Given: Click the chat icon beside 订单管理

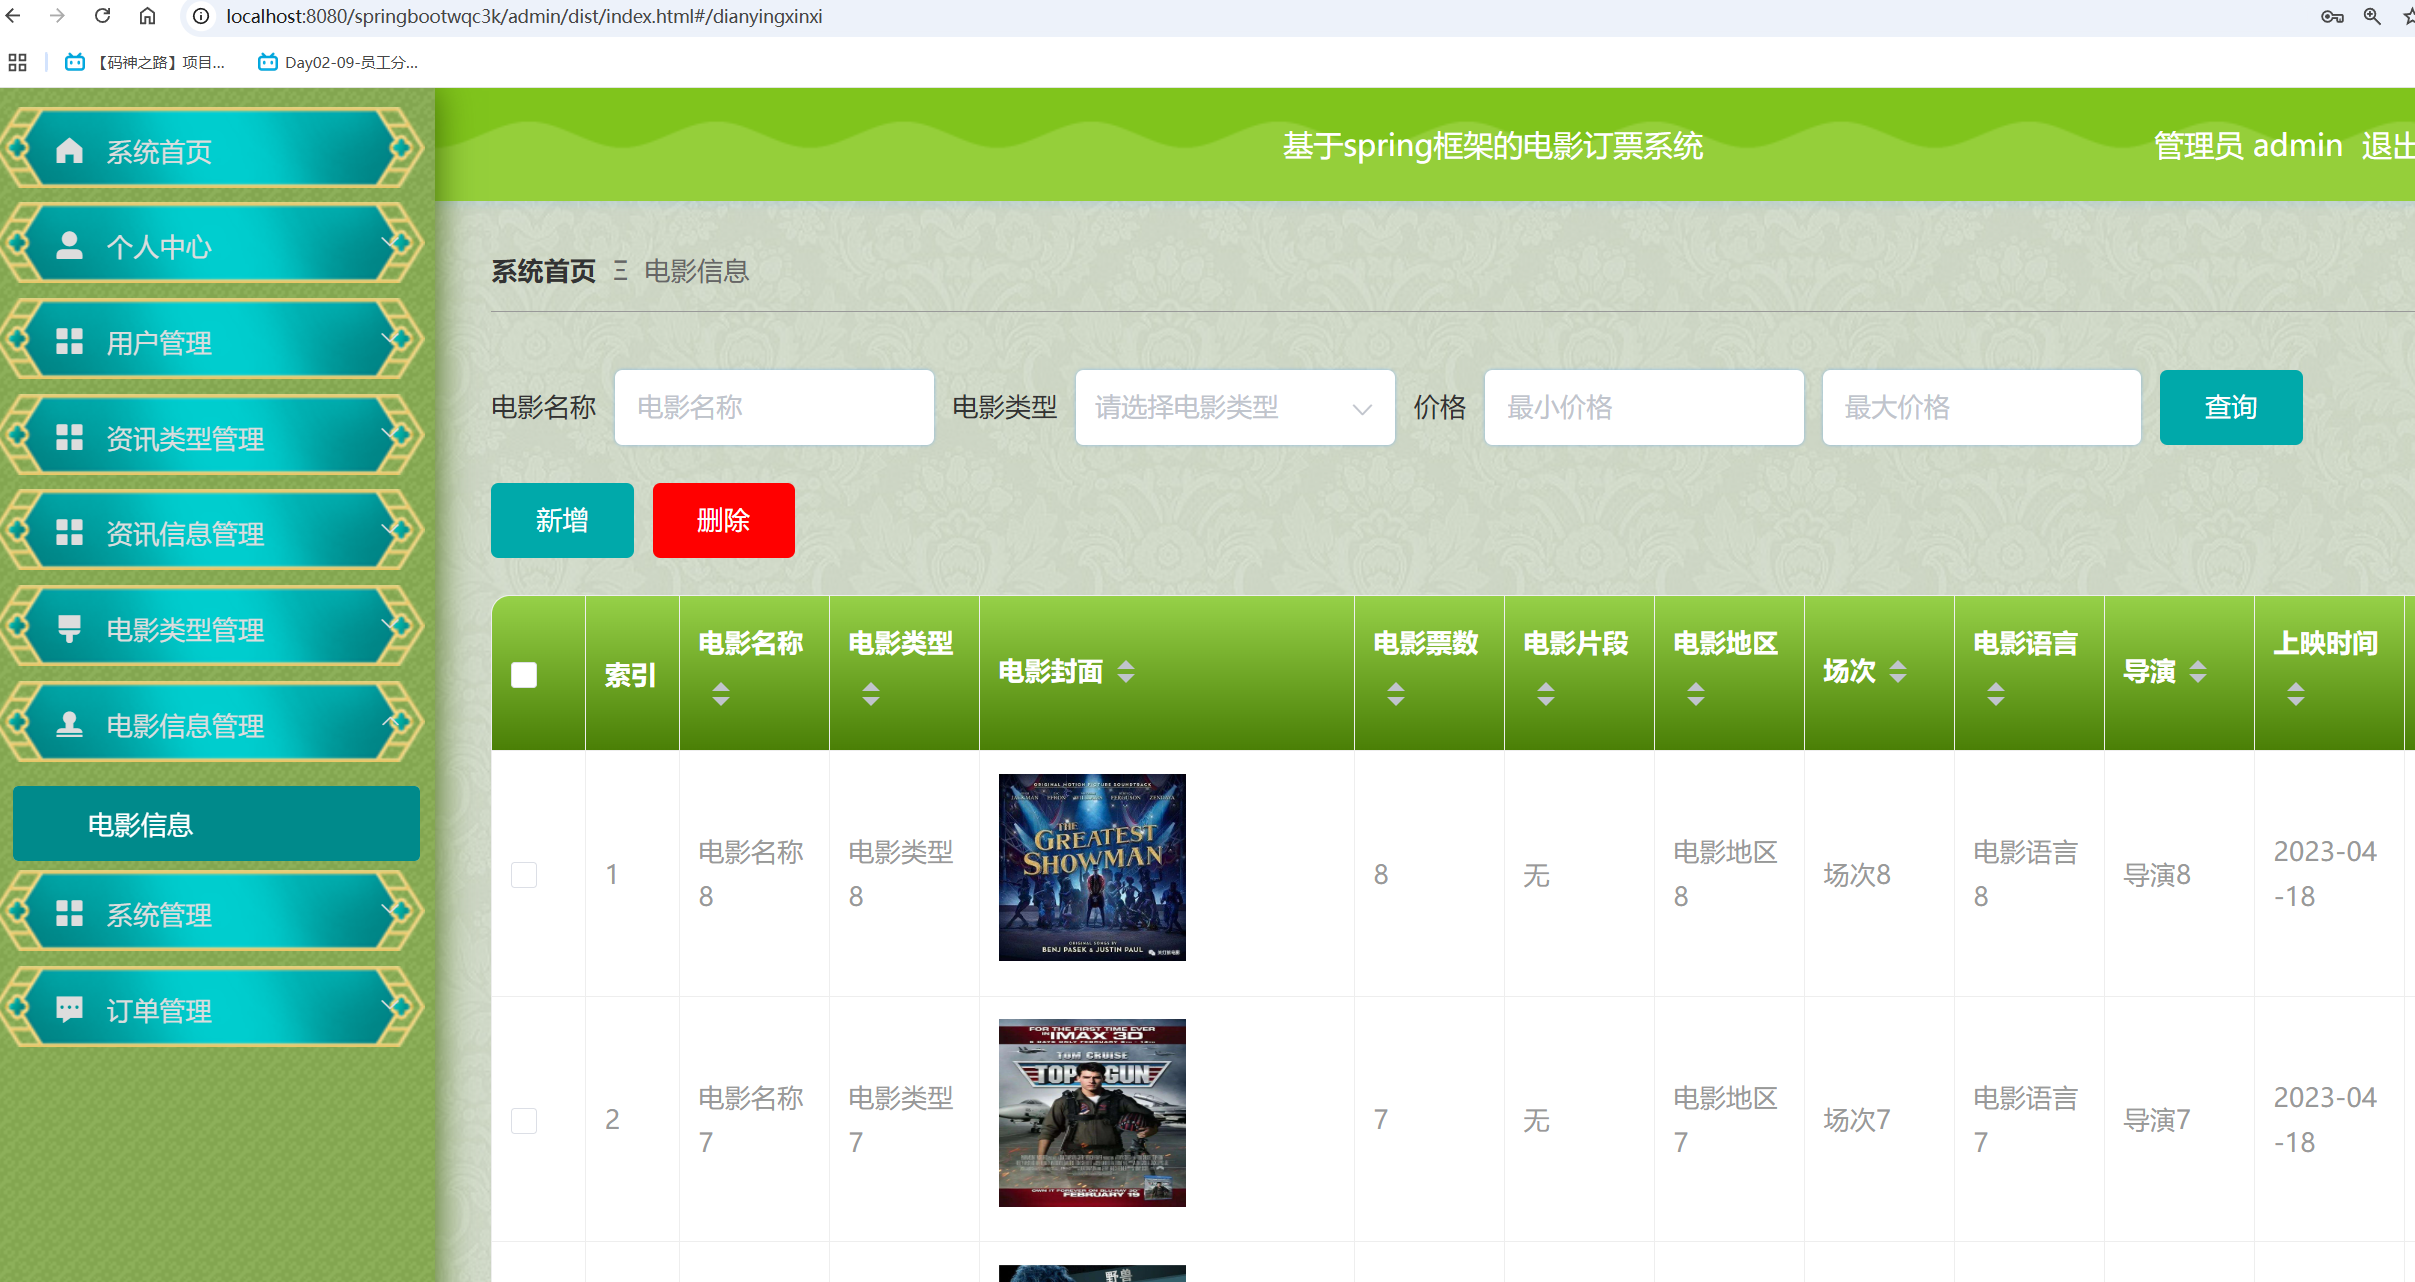Looking at the screenshot, I should [69, 1009].
